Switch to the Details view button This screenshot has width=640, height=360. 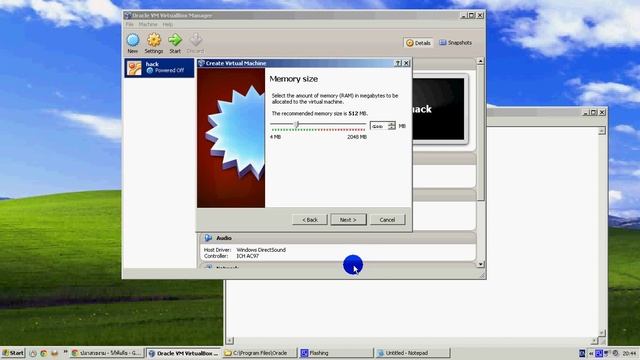coord(418,43)
